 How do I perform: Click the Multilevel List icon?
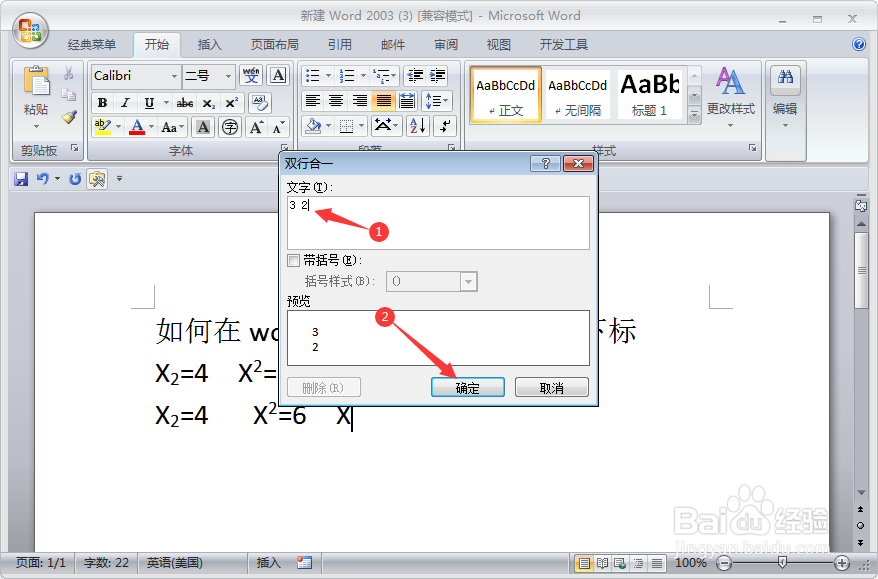[x=384, y=76]
